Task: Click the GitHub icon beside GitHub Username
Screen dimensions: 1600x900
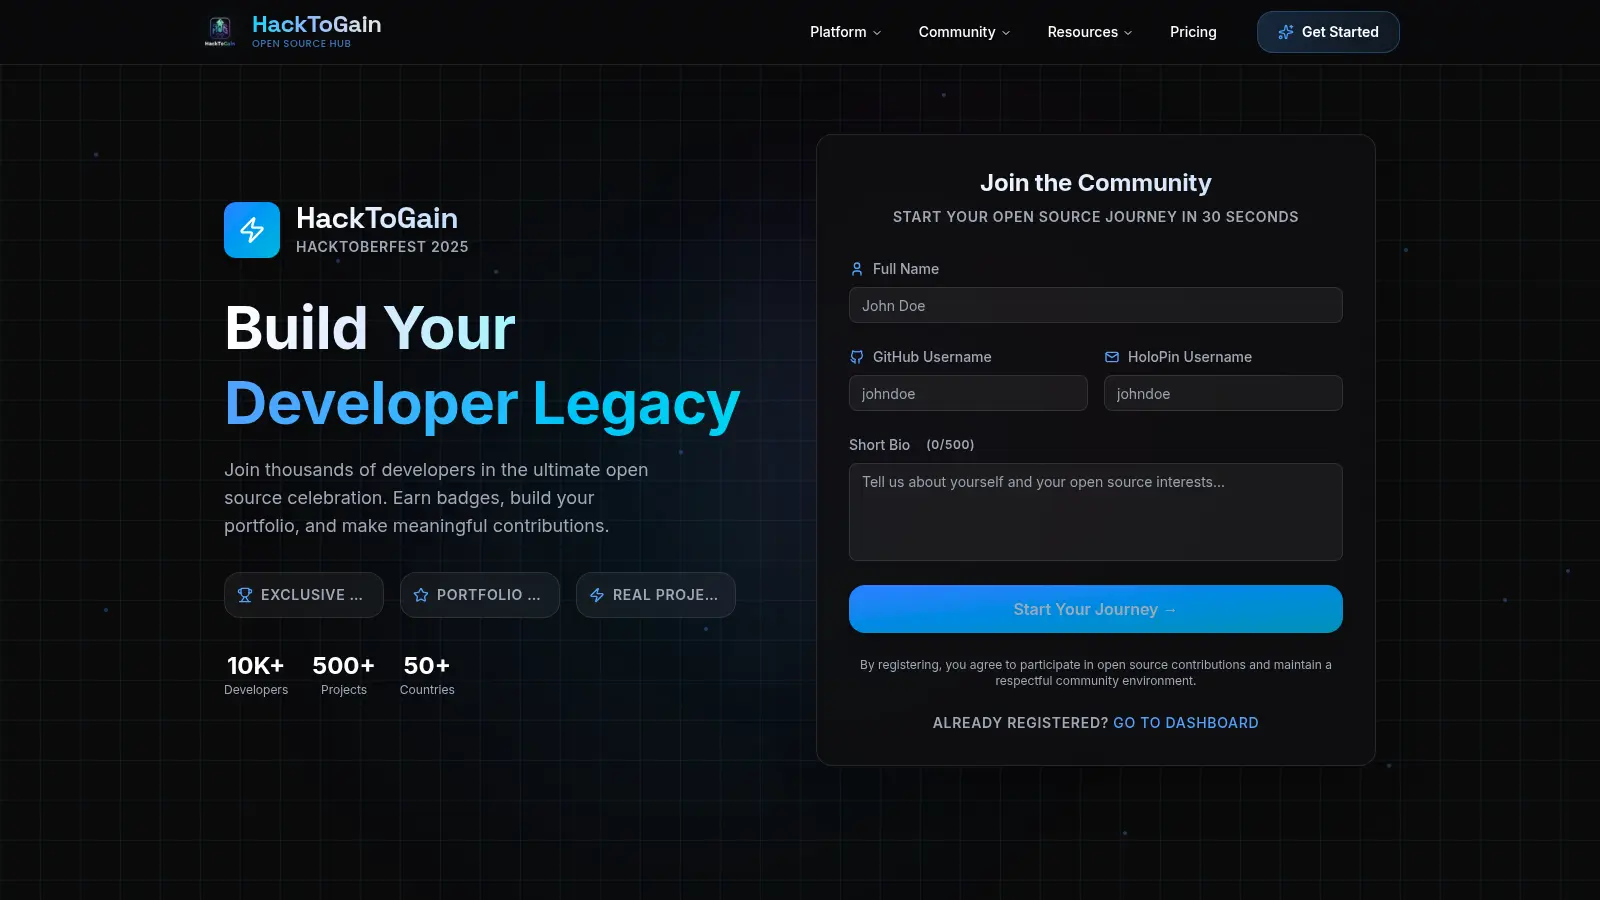Action: click(857, 357)
